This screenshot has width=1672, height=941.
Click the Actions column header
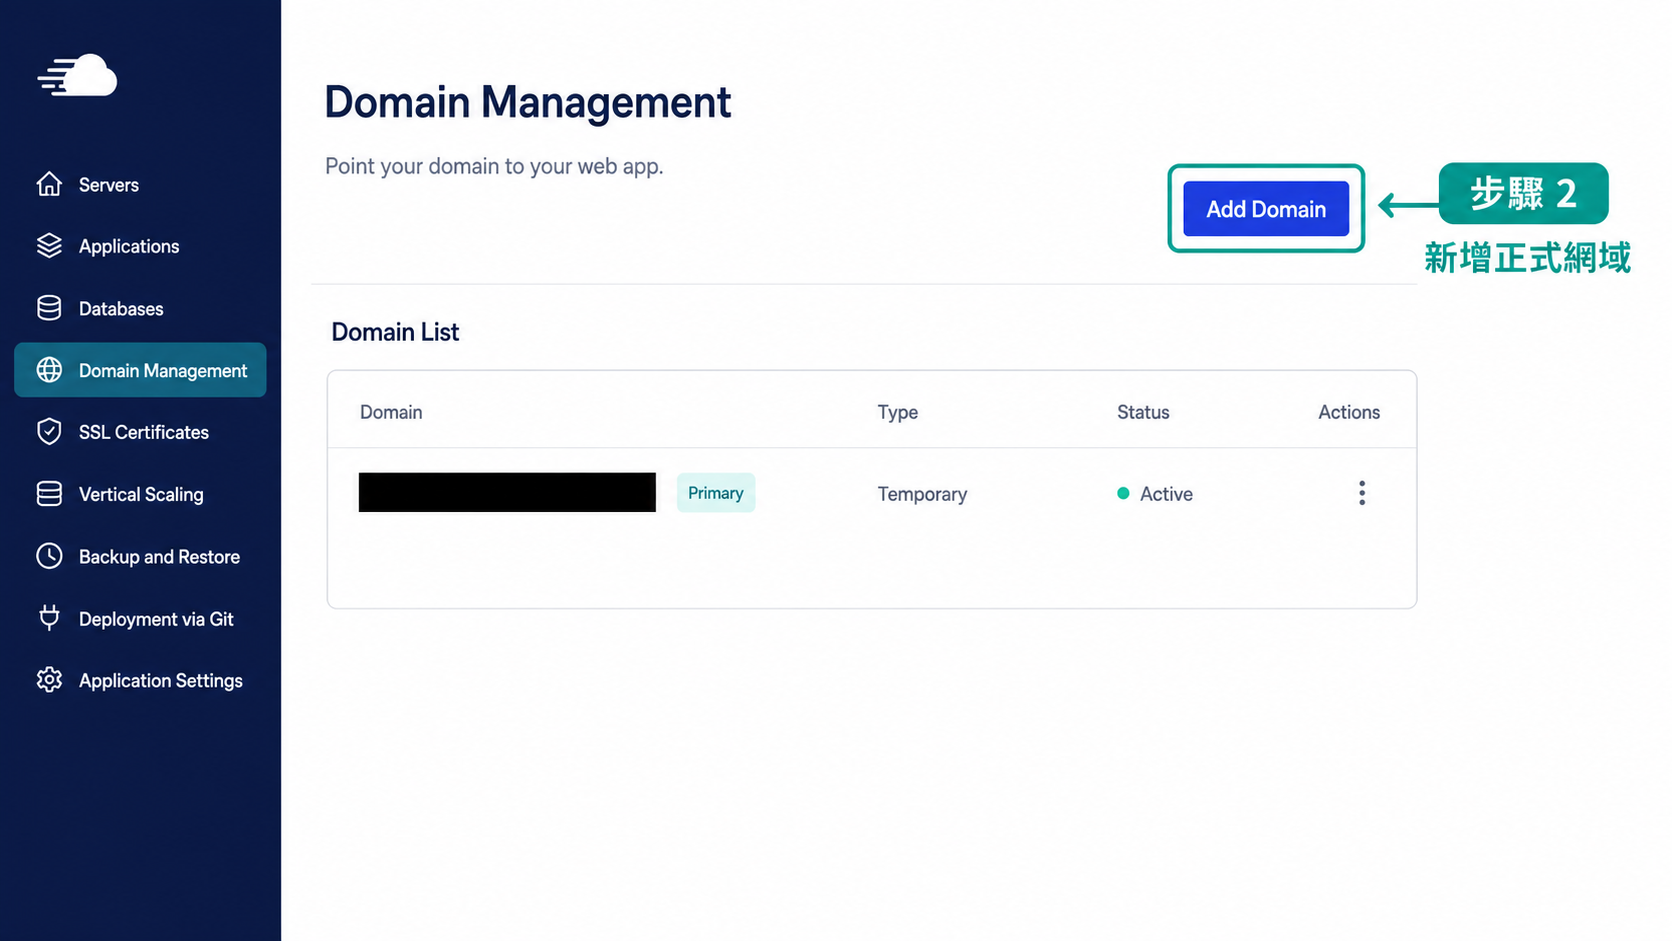1349,412
